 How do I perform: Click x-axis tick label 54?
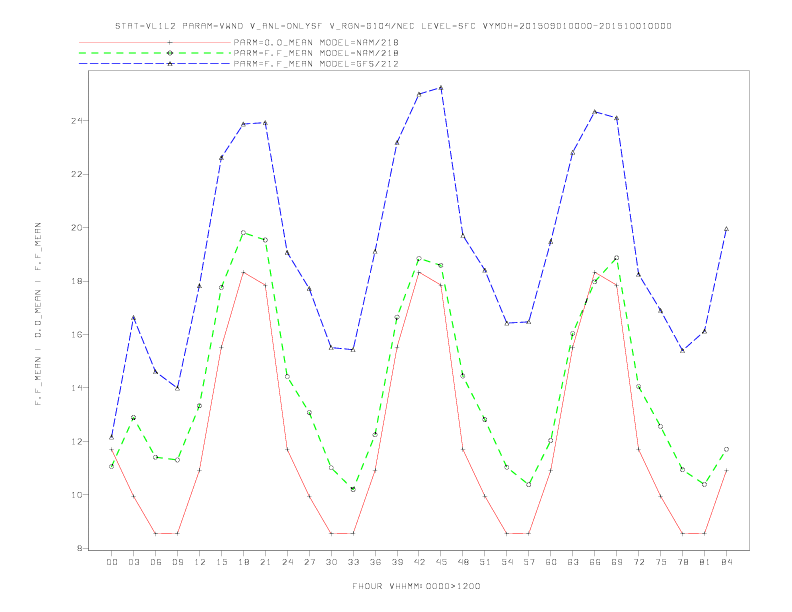507,562
